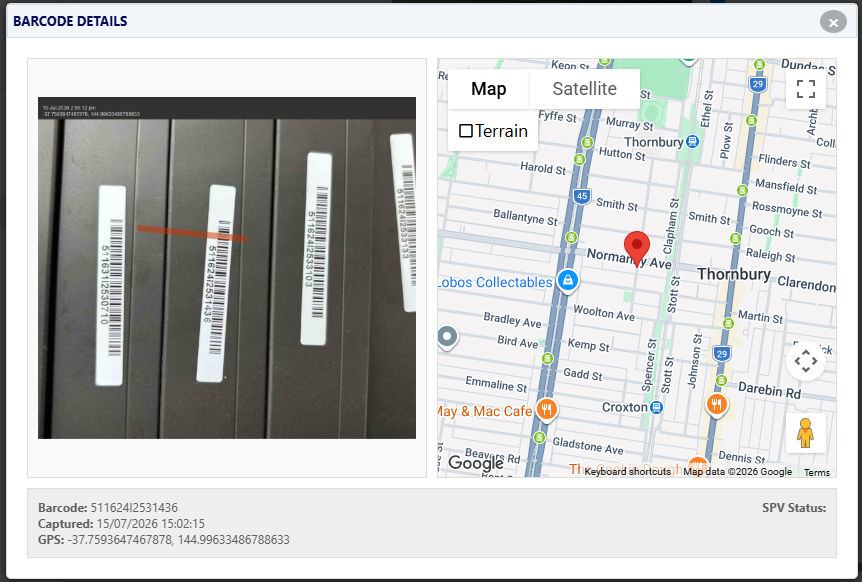Click the Ballantyne St street label
The height and width of the screenshot is (582, 862).
point(525,217)
